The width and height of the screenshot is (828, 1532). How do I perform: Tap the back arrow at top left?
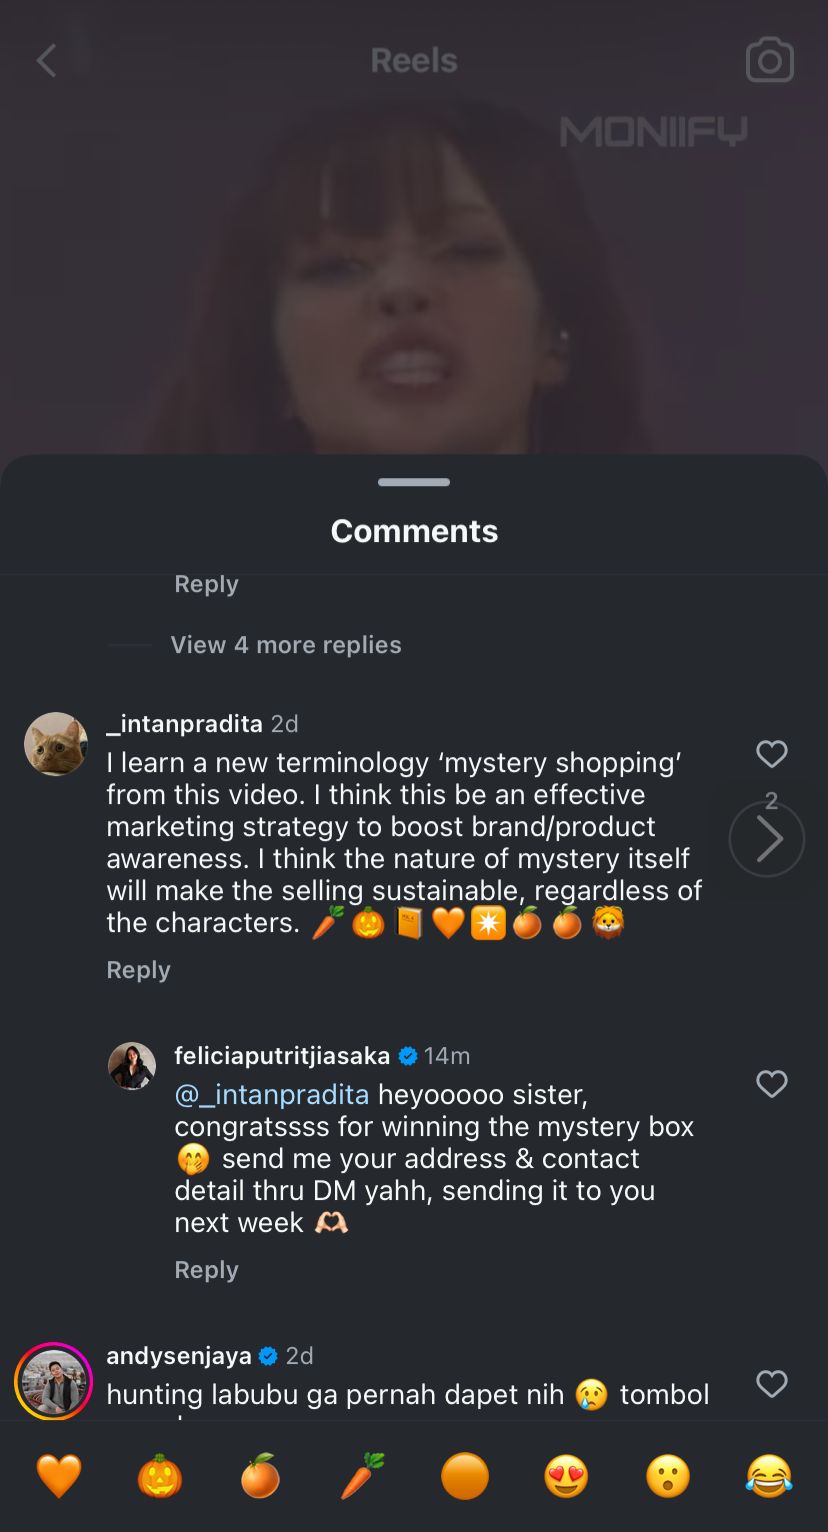pos(46,61)
